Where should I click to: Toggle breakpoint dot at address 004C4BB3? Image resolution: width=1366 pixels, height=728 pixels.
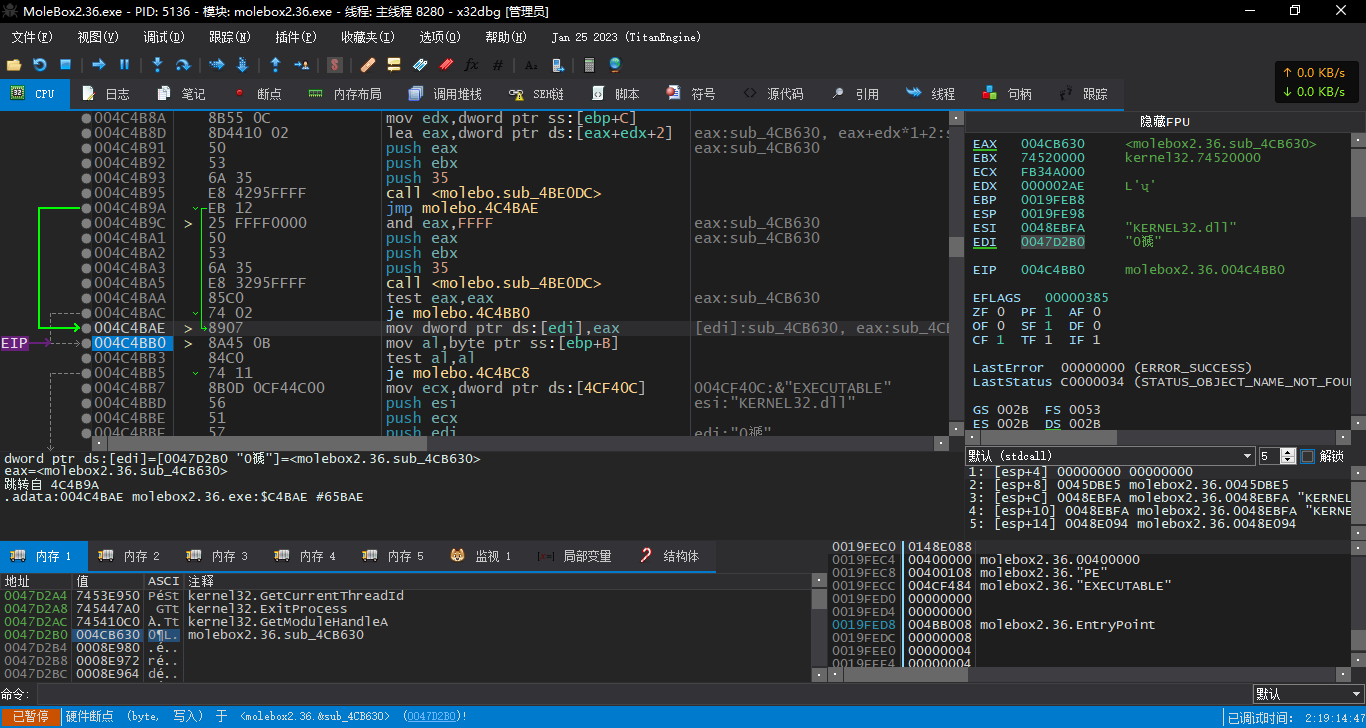click(86, 358)
